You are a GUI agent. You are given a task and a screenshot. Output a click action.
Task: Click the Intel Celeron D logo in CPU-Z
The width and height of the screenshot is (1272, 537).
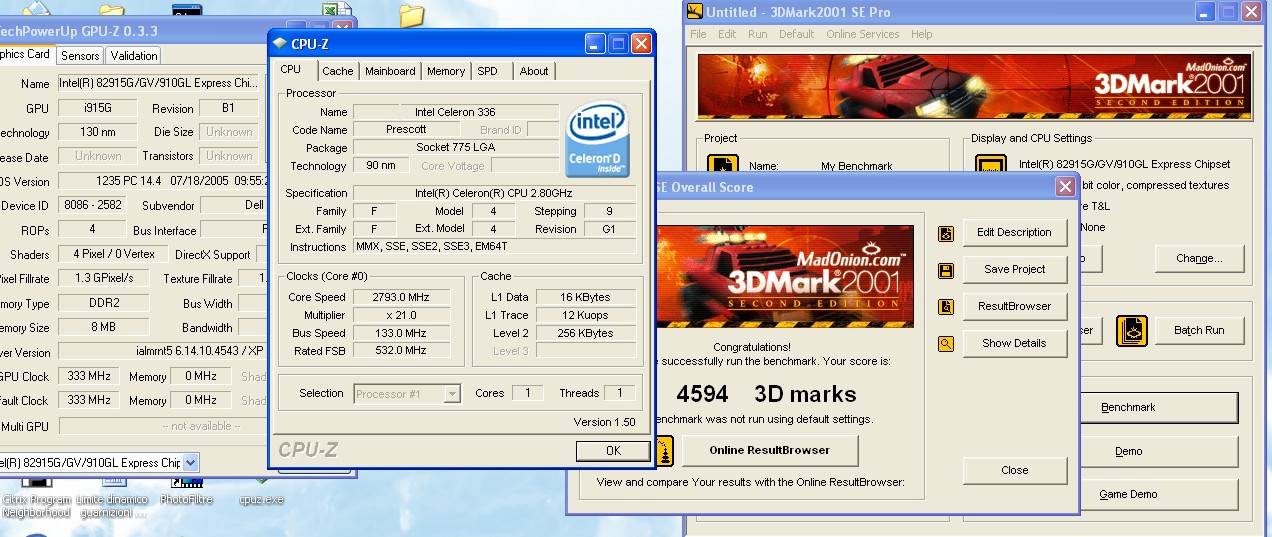coord(598,139)
